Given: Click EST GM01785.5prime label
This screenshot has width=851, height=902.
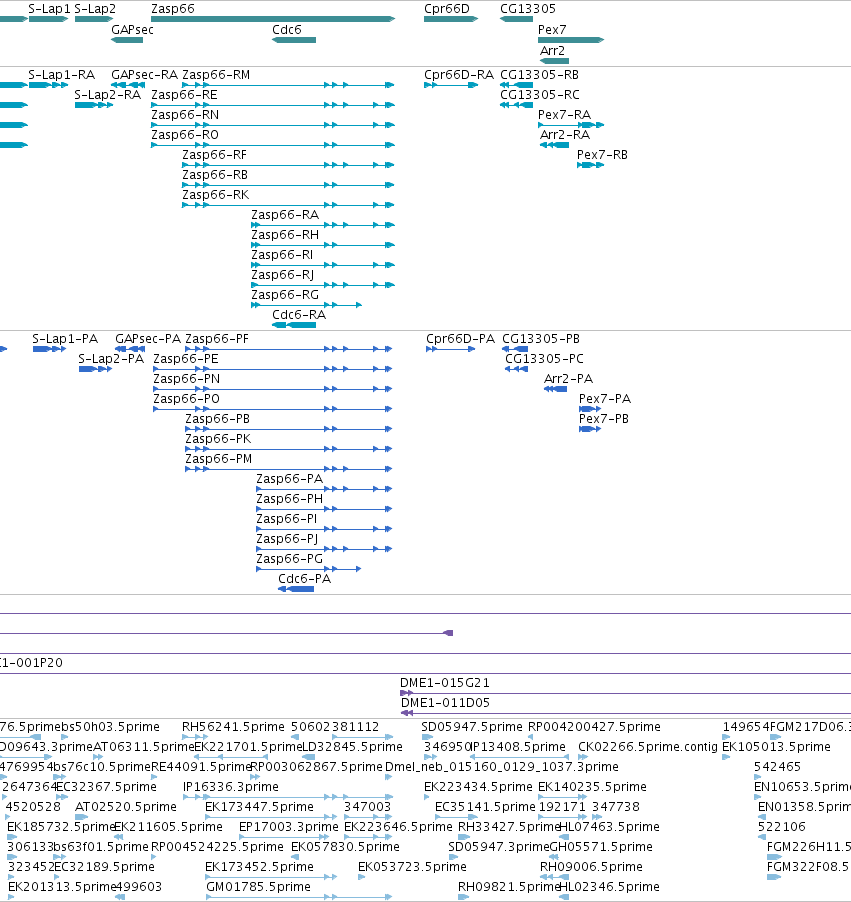Looking at the screenshot, I should [x=258, y=886].
